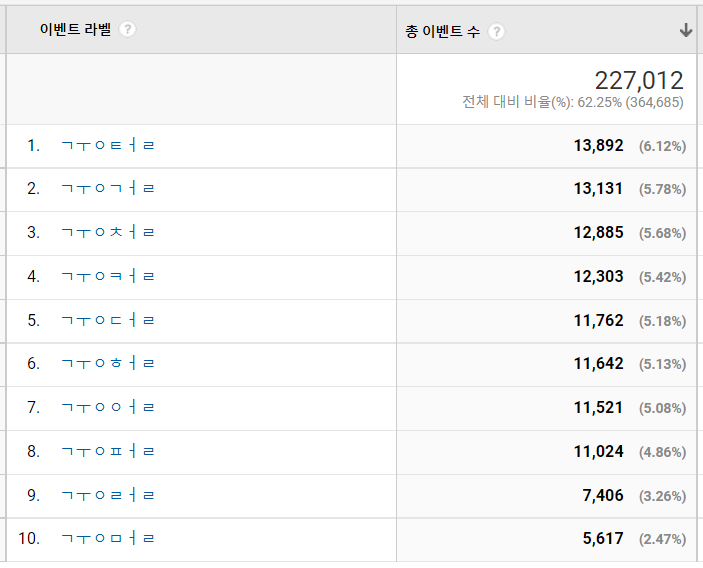Click the percentage (5.08%)

pos(663,408)
